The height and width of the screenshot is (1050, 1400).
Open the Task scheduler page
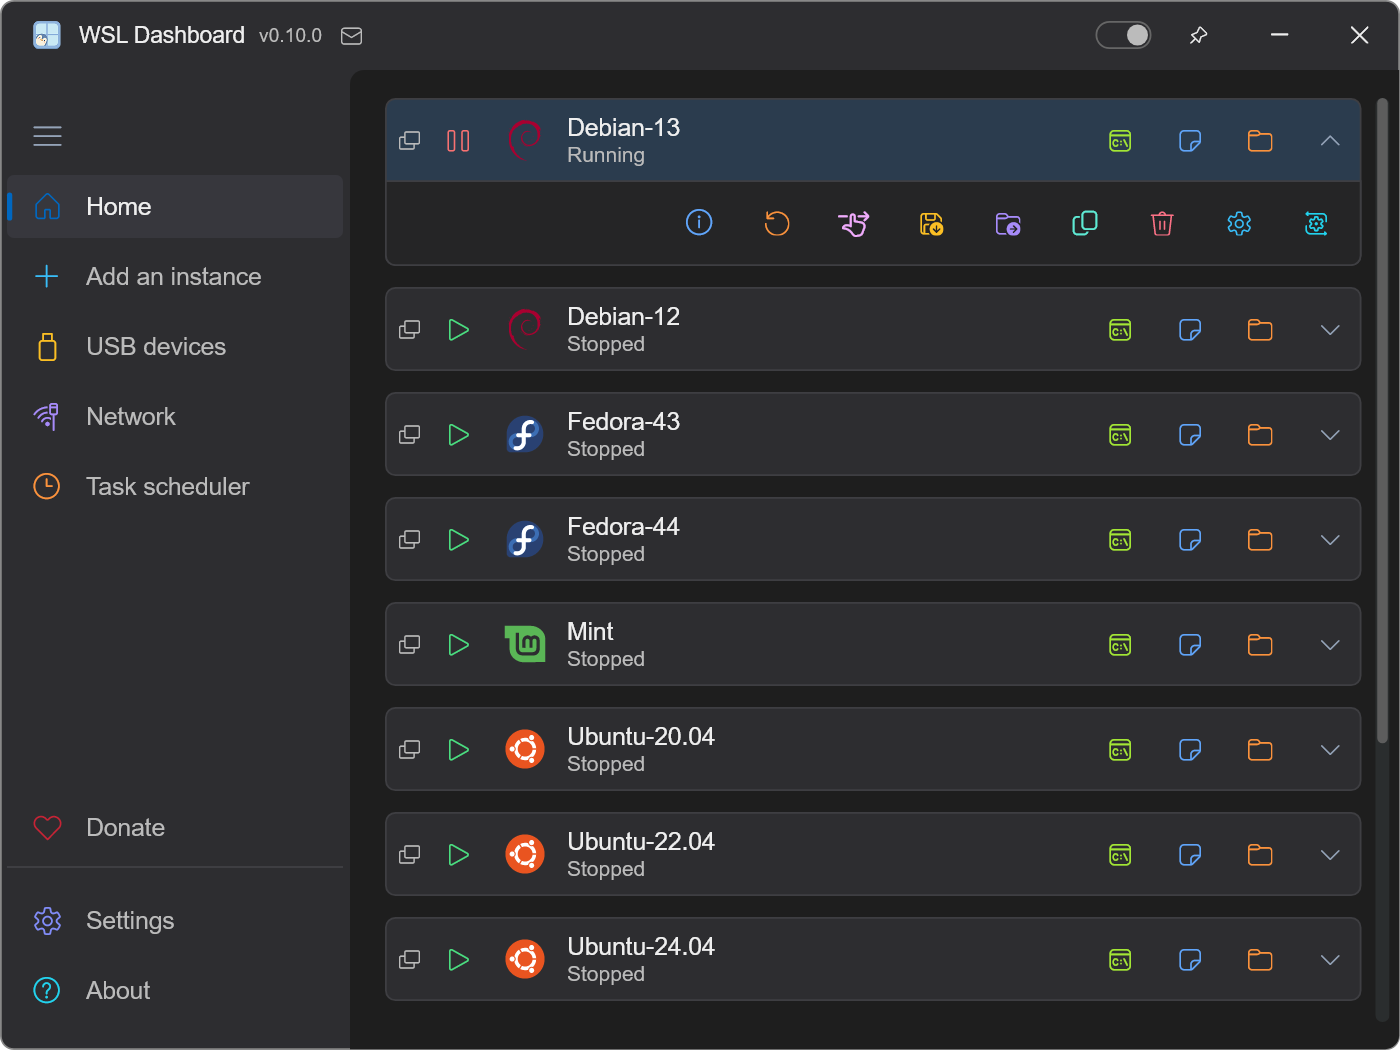coord(175,486)
